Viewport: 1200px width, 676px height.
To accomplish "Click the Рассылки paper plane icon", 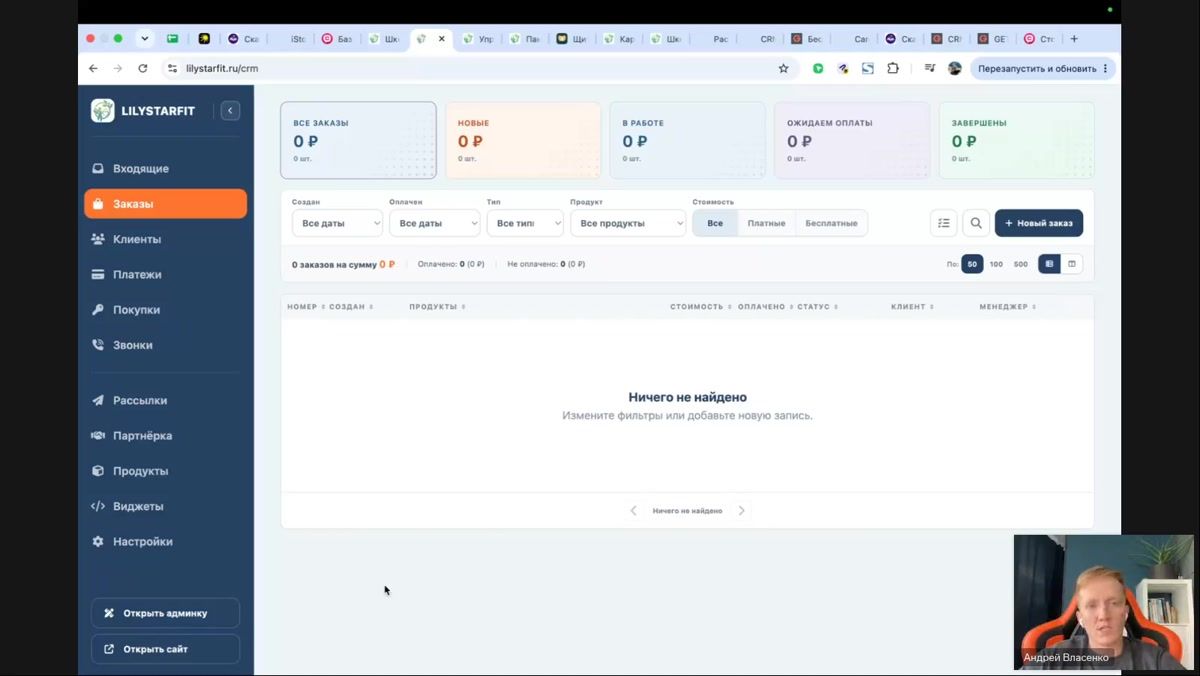I will [98, 400].
